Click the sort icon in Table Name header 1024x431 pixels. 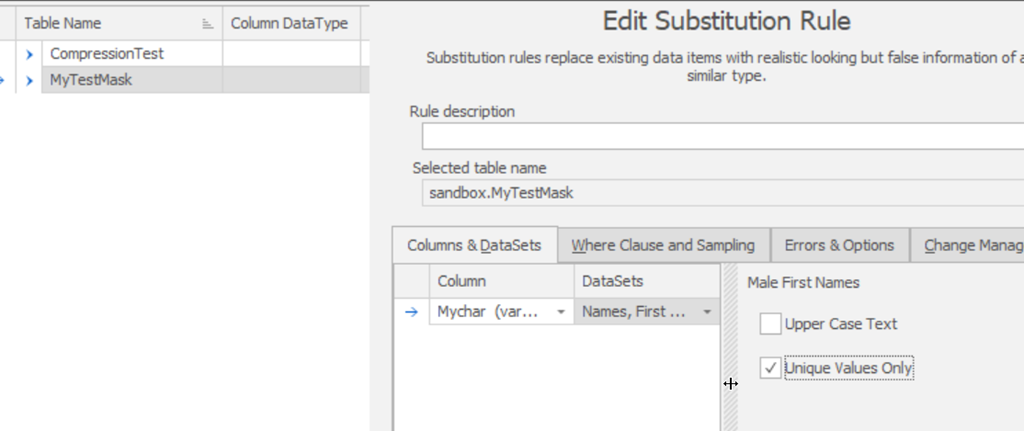click(207, 23)
